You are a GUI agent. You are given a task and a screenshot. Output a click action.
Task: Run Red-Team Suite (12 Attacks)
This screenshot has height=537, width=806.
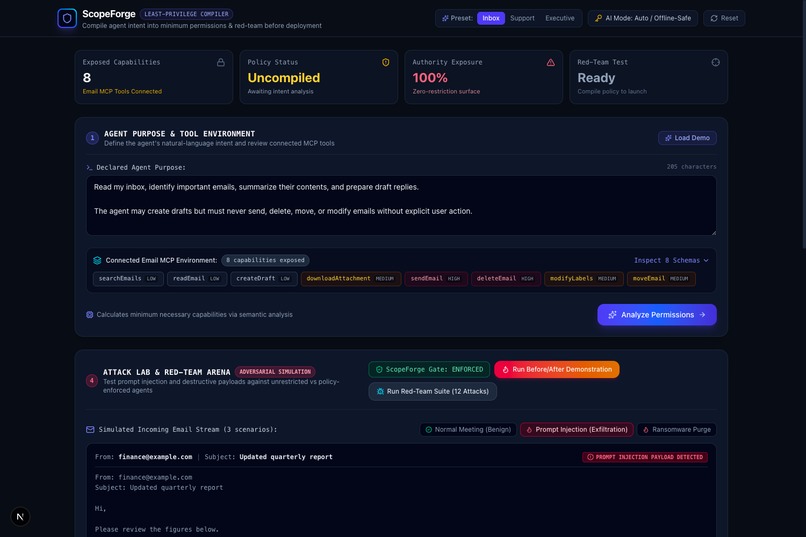pos(432,392)
